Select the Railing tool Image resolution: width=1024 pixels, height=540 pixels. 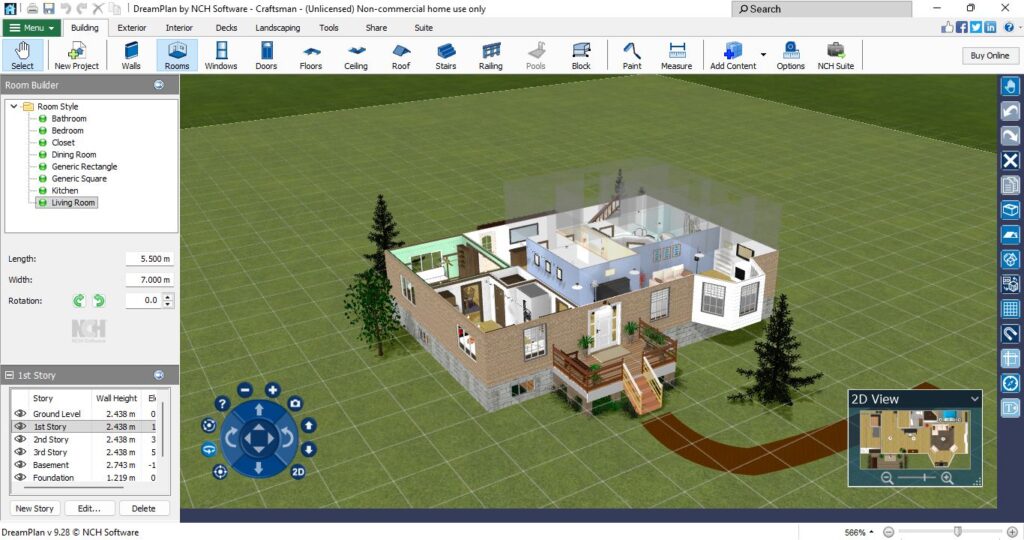pyautogui.click(x=490, y=56)
